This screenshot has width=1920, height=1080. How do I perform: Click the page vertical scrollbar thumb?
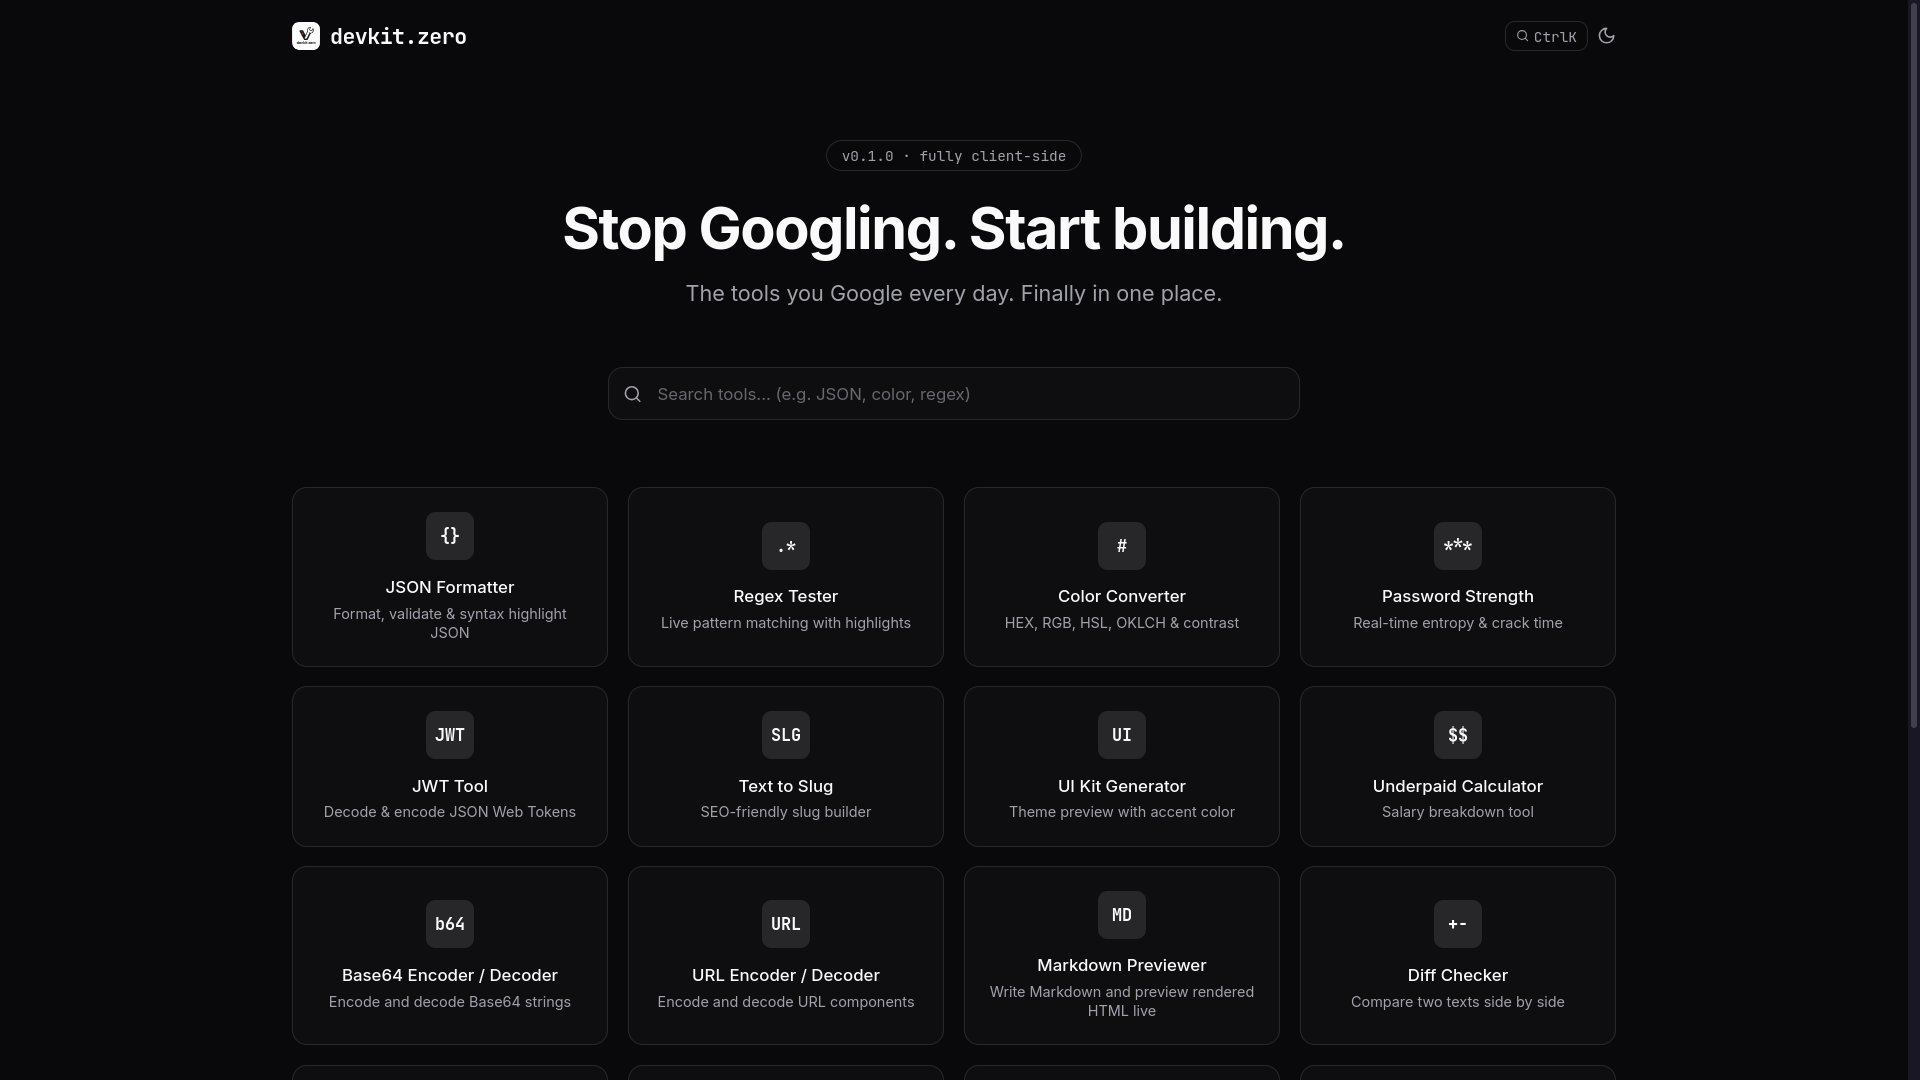pyautogui.click(x=1914, y=365)
